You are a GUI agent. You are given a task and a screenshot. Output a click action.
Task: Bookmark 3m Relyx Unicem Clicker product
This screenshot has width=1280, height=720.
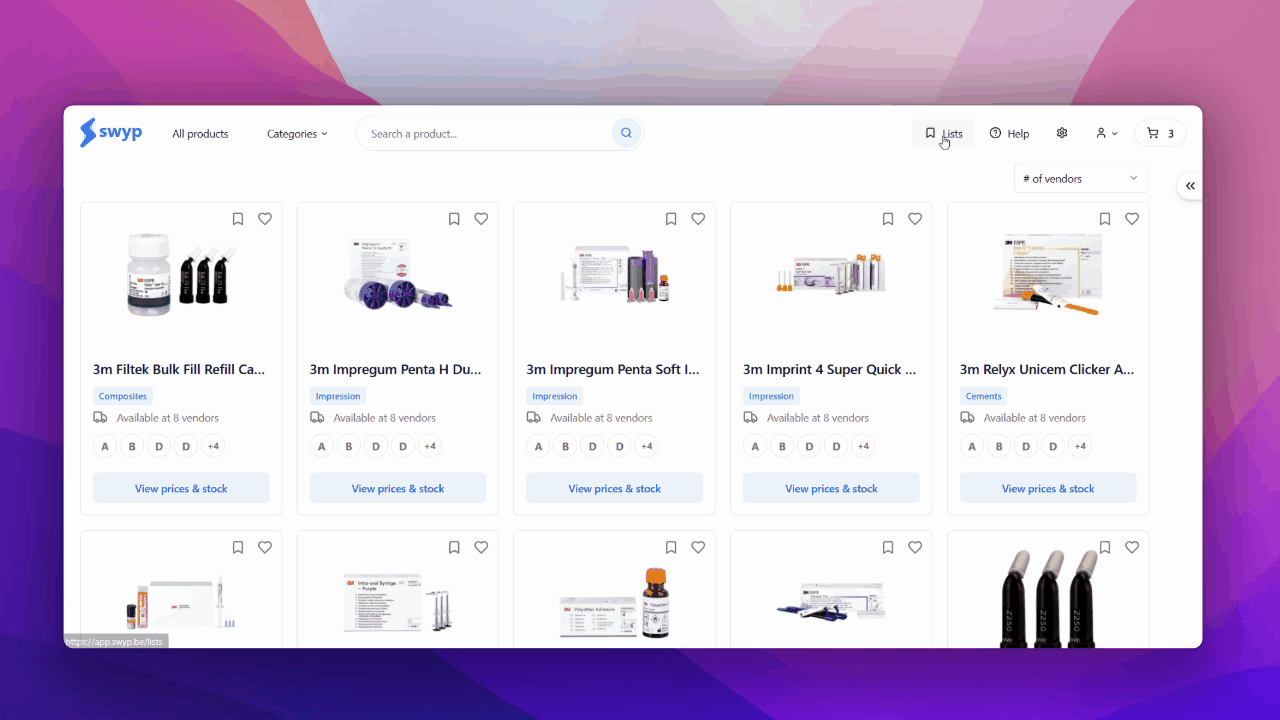[x=1105, y=219]
